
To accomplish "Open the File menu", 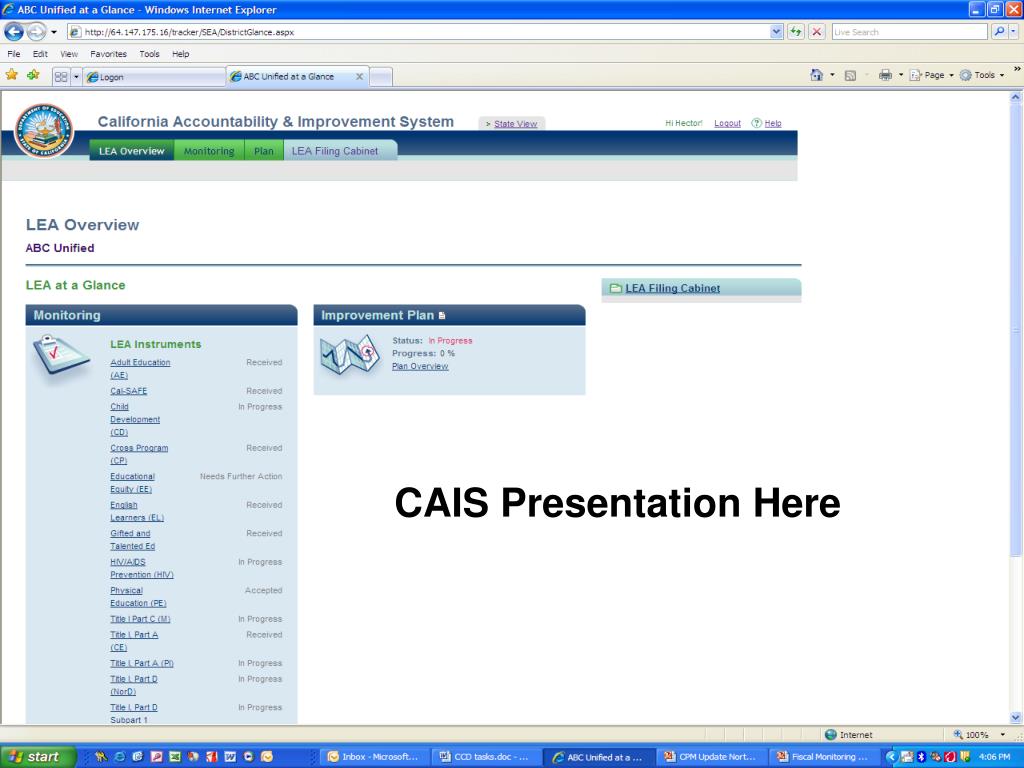I will [x=14, y=54].
